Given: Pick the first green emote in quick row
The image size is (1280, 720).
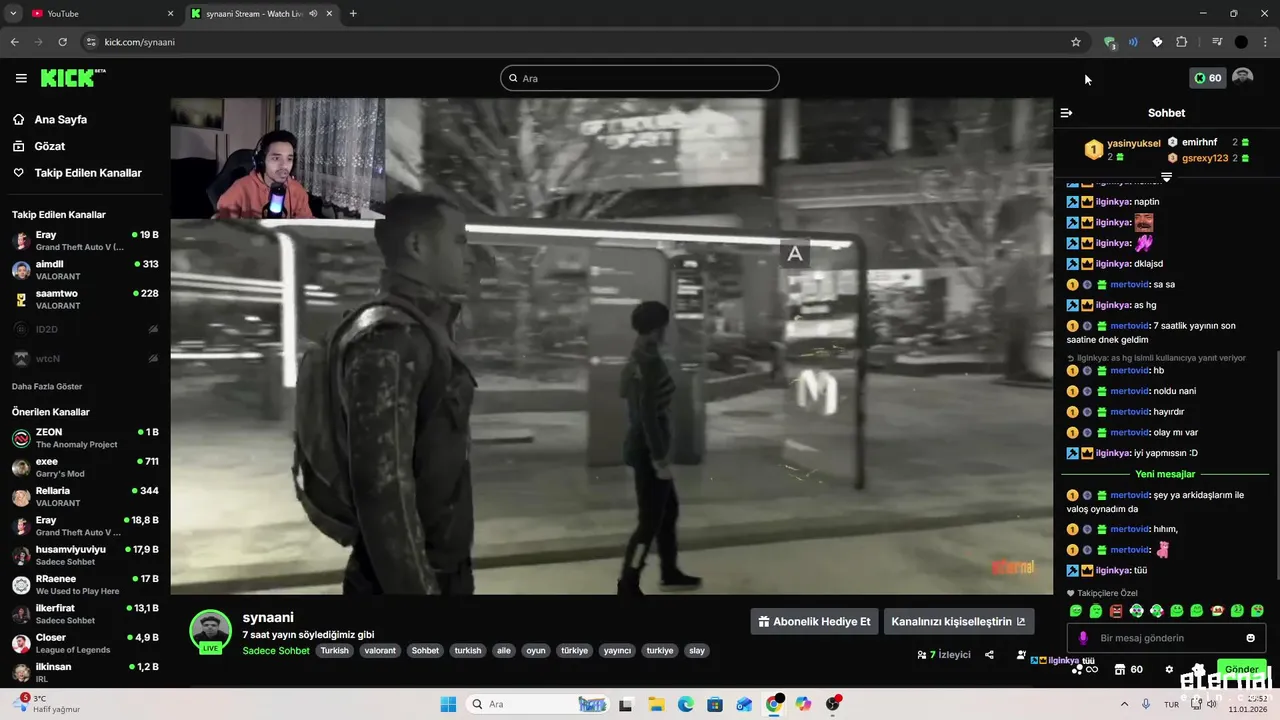Looking at the screenshot, I should (x=1076, y=610).
